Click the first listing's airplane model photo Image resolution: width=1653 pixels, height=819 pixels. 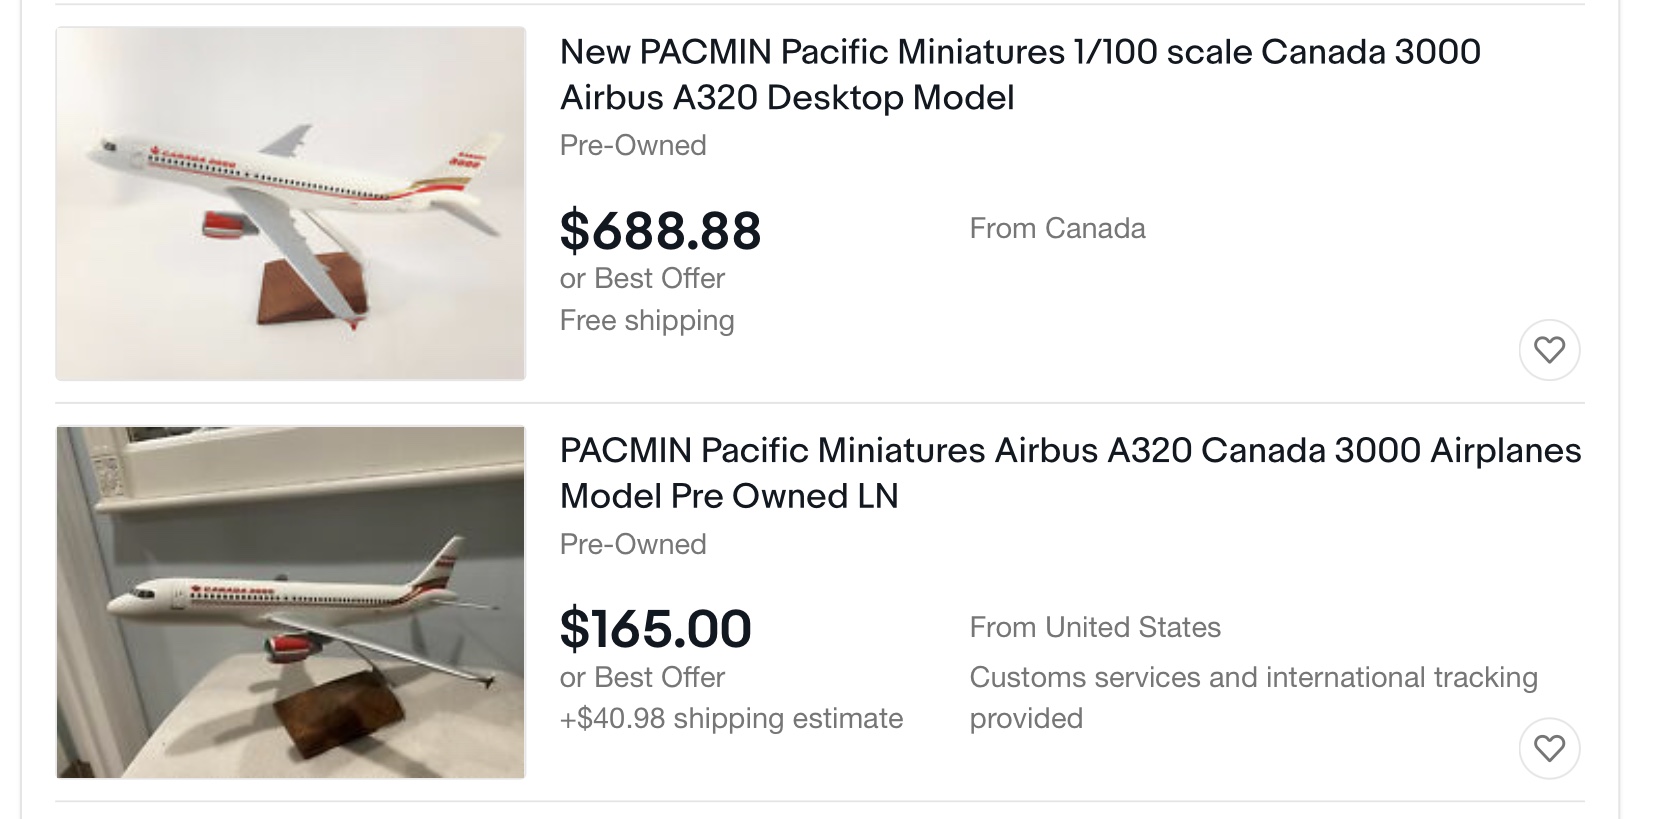coord(290,203)
